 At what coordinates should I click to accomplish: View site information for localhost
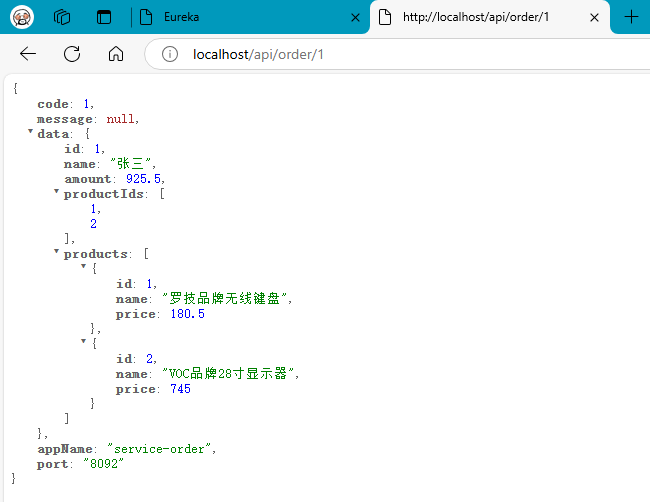pyautogui.click(x=170, y=54)
